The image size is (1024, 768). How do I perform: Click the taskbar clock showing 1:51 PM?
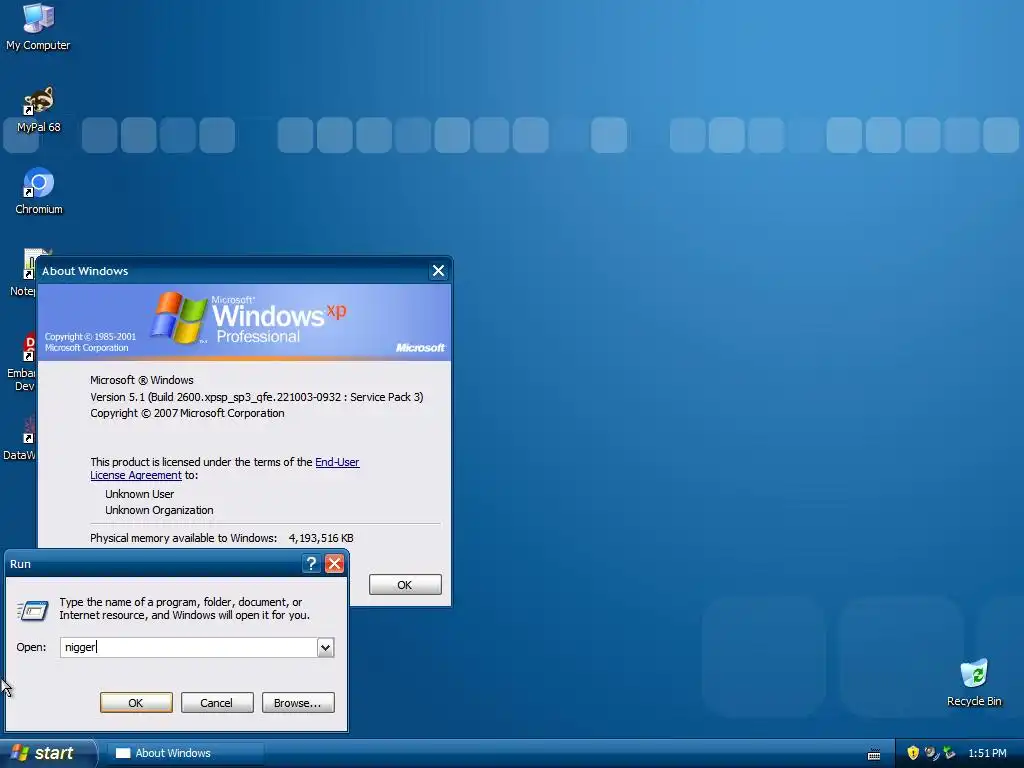coord(987,753)
